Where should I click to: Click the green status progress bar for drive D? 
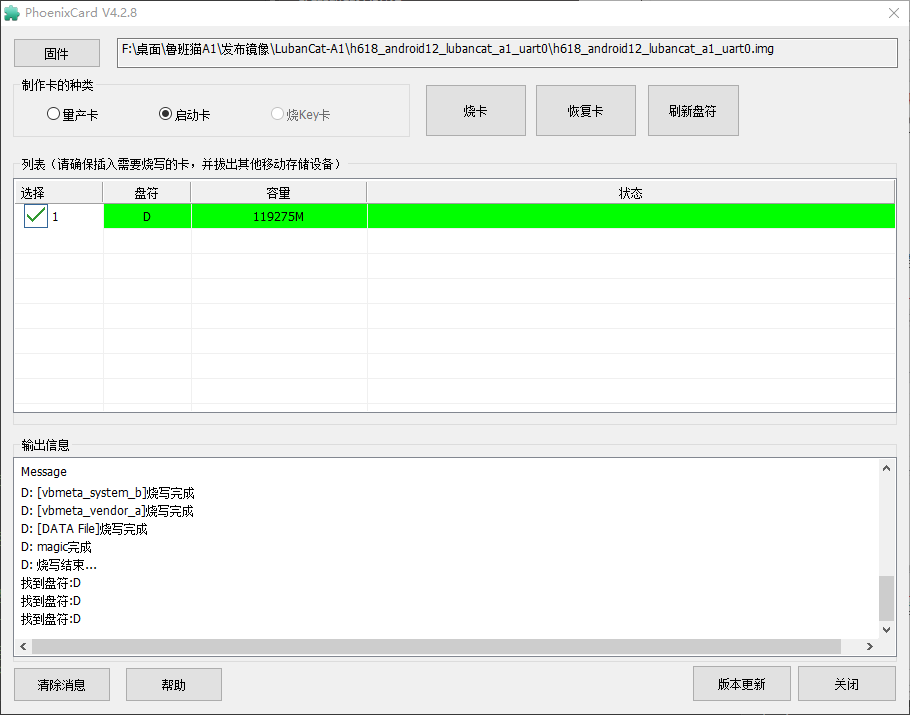(630, 216)
